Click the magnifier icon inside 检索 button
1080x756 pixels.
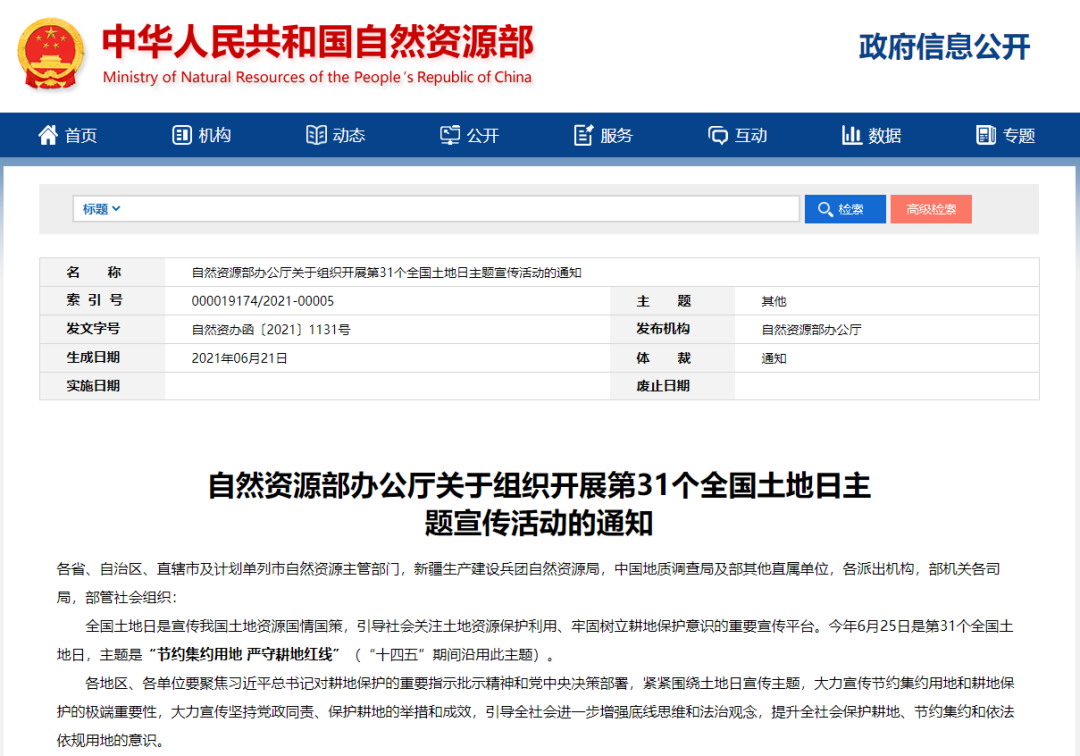click(826, 208)
